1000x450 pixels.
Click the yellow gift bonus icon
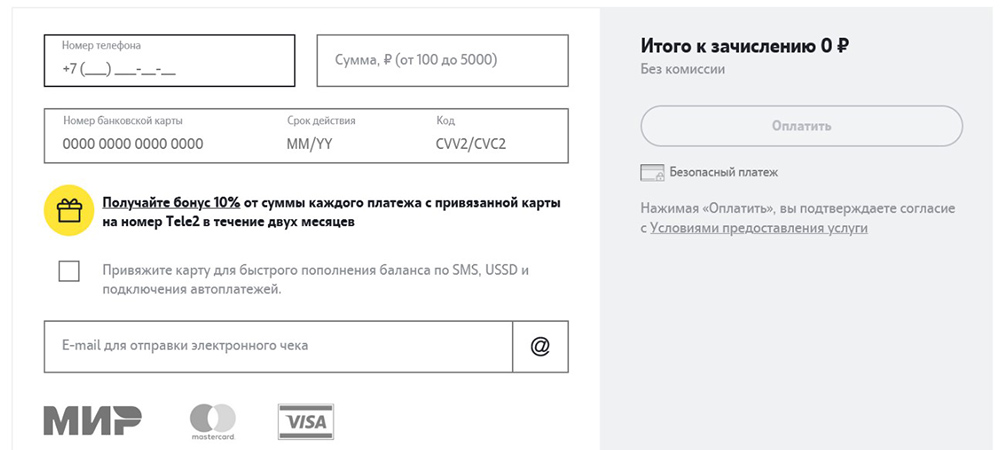pyautogui.click(x=69, y=210)
